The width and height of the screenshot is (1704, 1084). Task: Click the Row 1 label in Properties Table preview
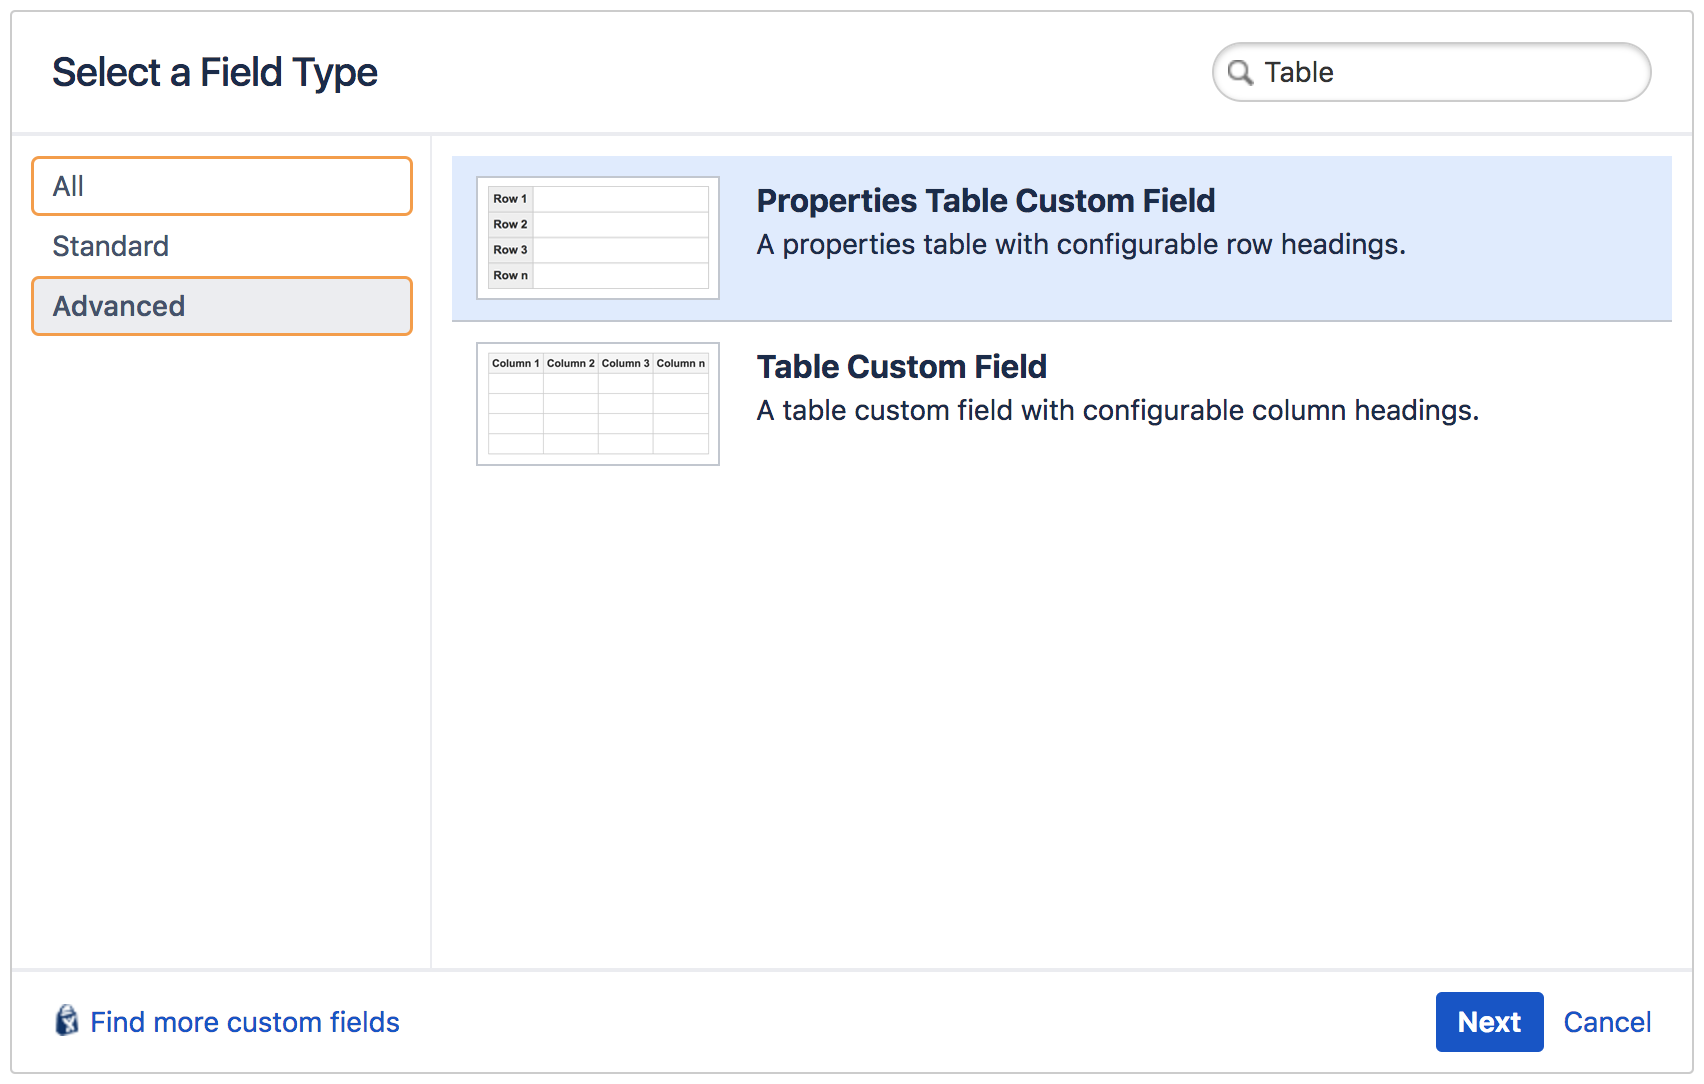tap(510, 198)
